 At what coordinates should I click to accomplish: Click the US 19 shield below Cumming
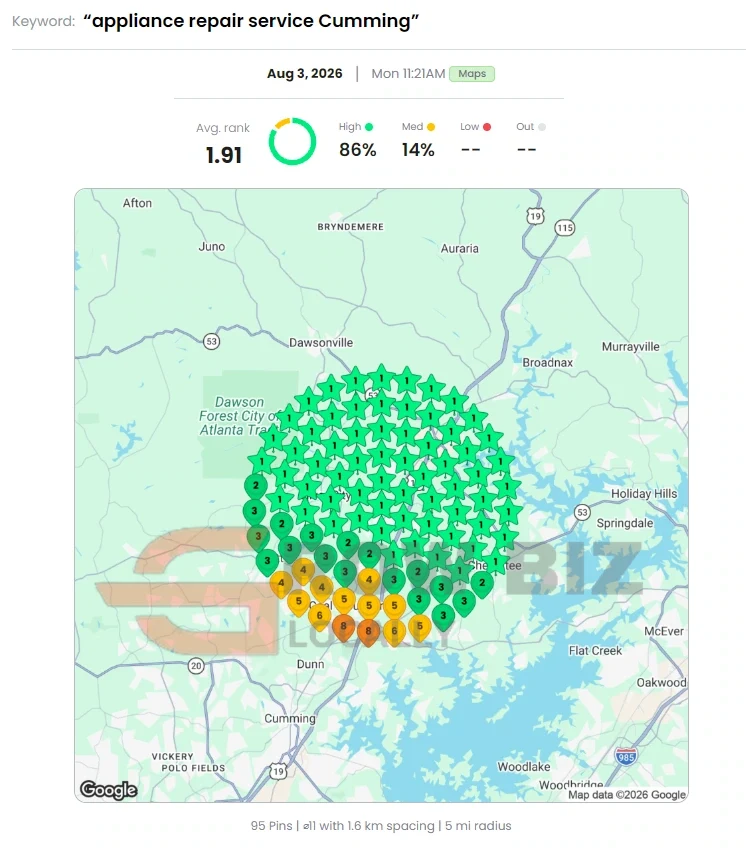[278, 771]
